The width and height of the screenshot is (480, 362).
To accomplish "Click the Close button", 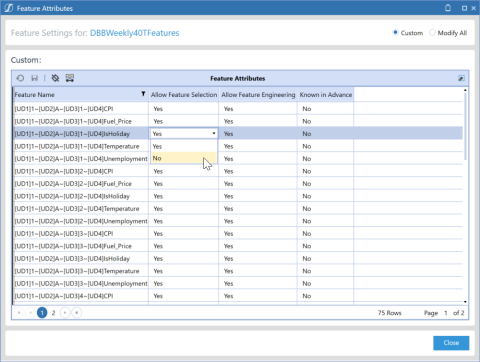I will (451, 343).
